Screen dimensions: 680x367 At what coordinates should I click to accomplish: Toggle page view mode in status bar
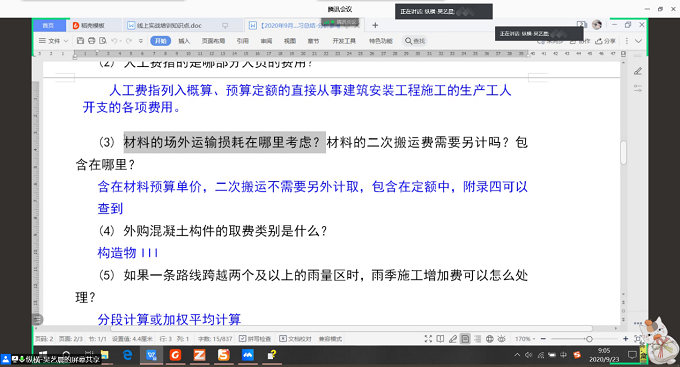(465, 339)
